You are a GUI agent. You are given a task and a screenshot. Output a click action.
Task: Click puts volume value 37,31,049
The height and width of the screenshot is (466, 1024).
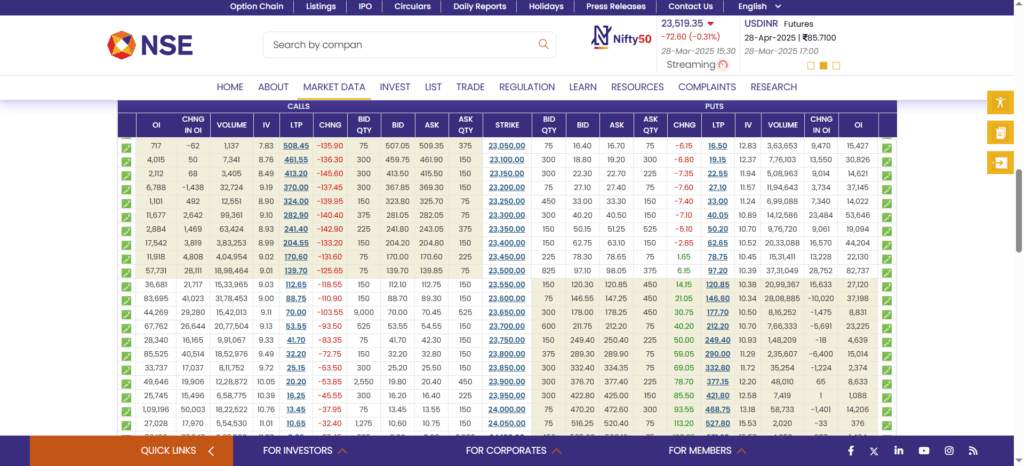783,270
